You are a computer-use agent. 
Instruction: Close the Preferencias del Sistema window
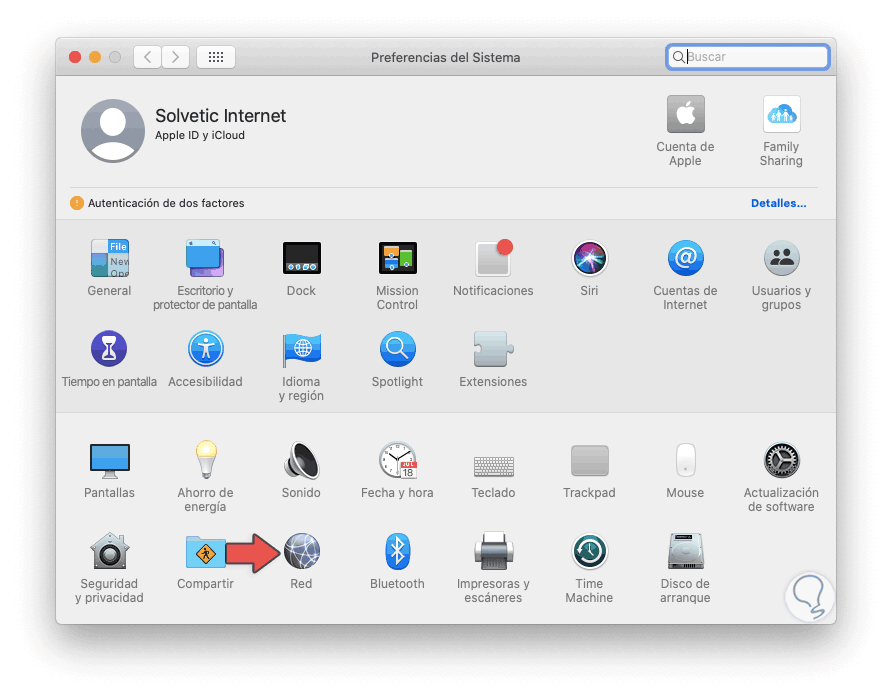coord(75,57)
